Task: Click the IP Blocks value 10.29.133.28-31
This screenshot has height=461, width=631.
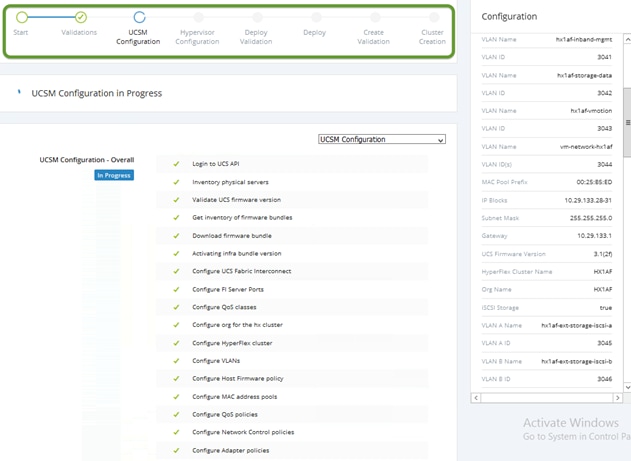Action: 588,200
